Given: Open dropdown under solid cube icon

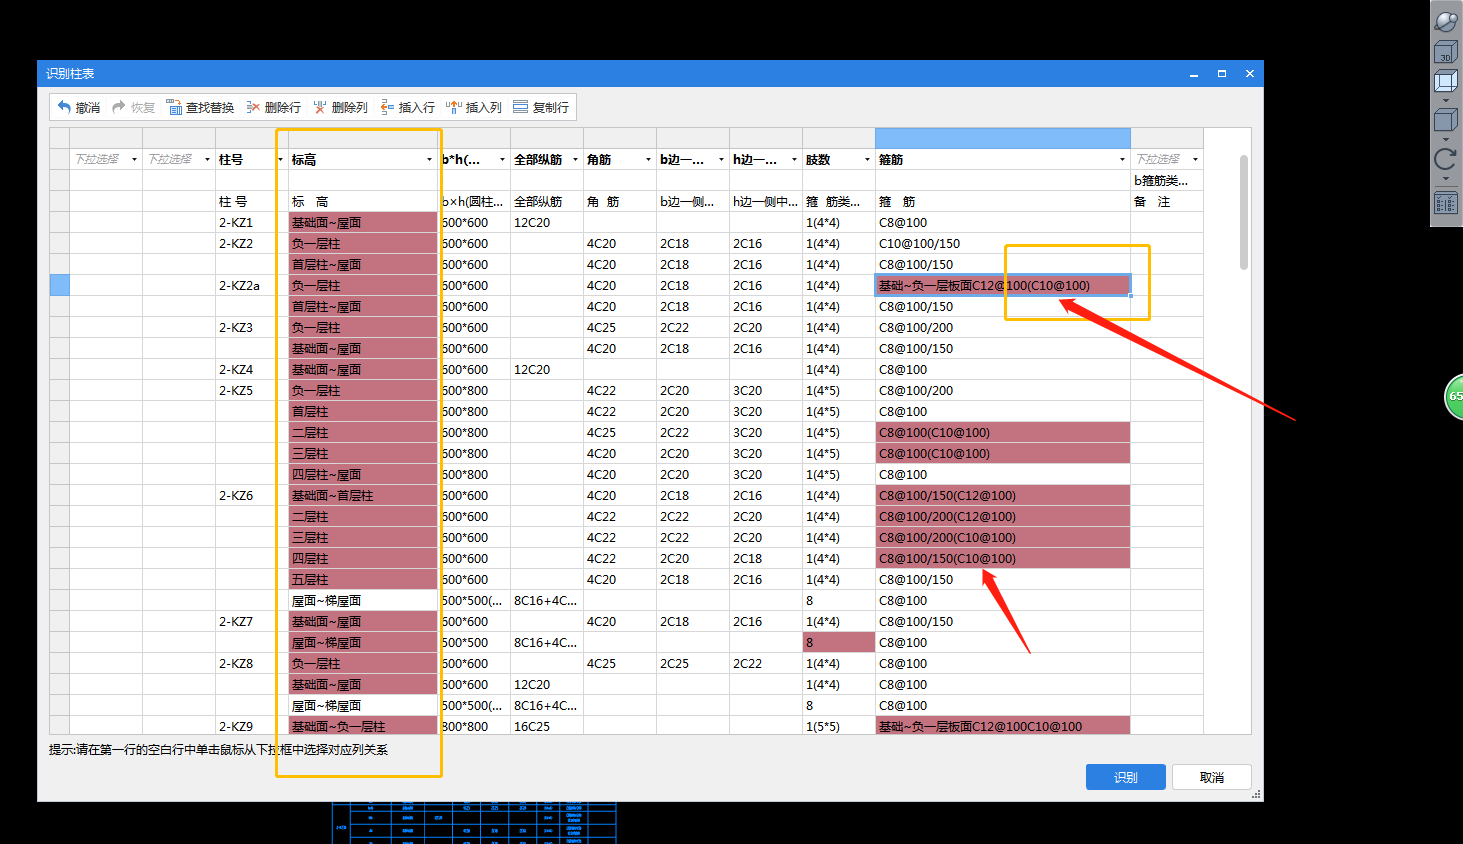Looking at the screenshot, I should click(1446, 140).
